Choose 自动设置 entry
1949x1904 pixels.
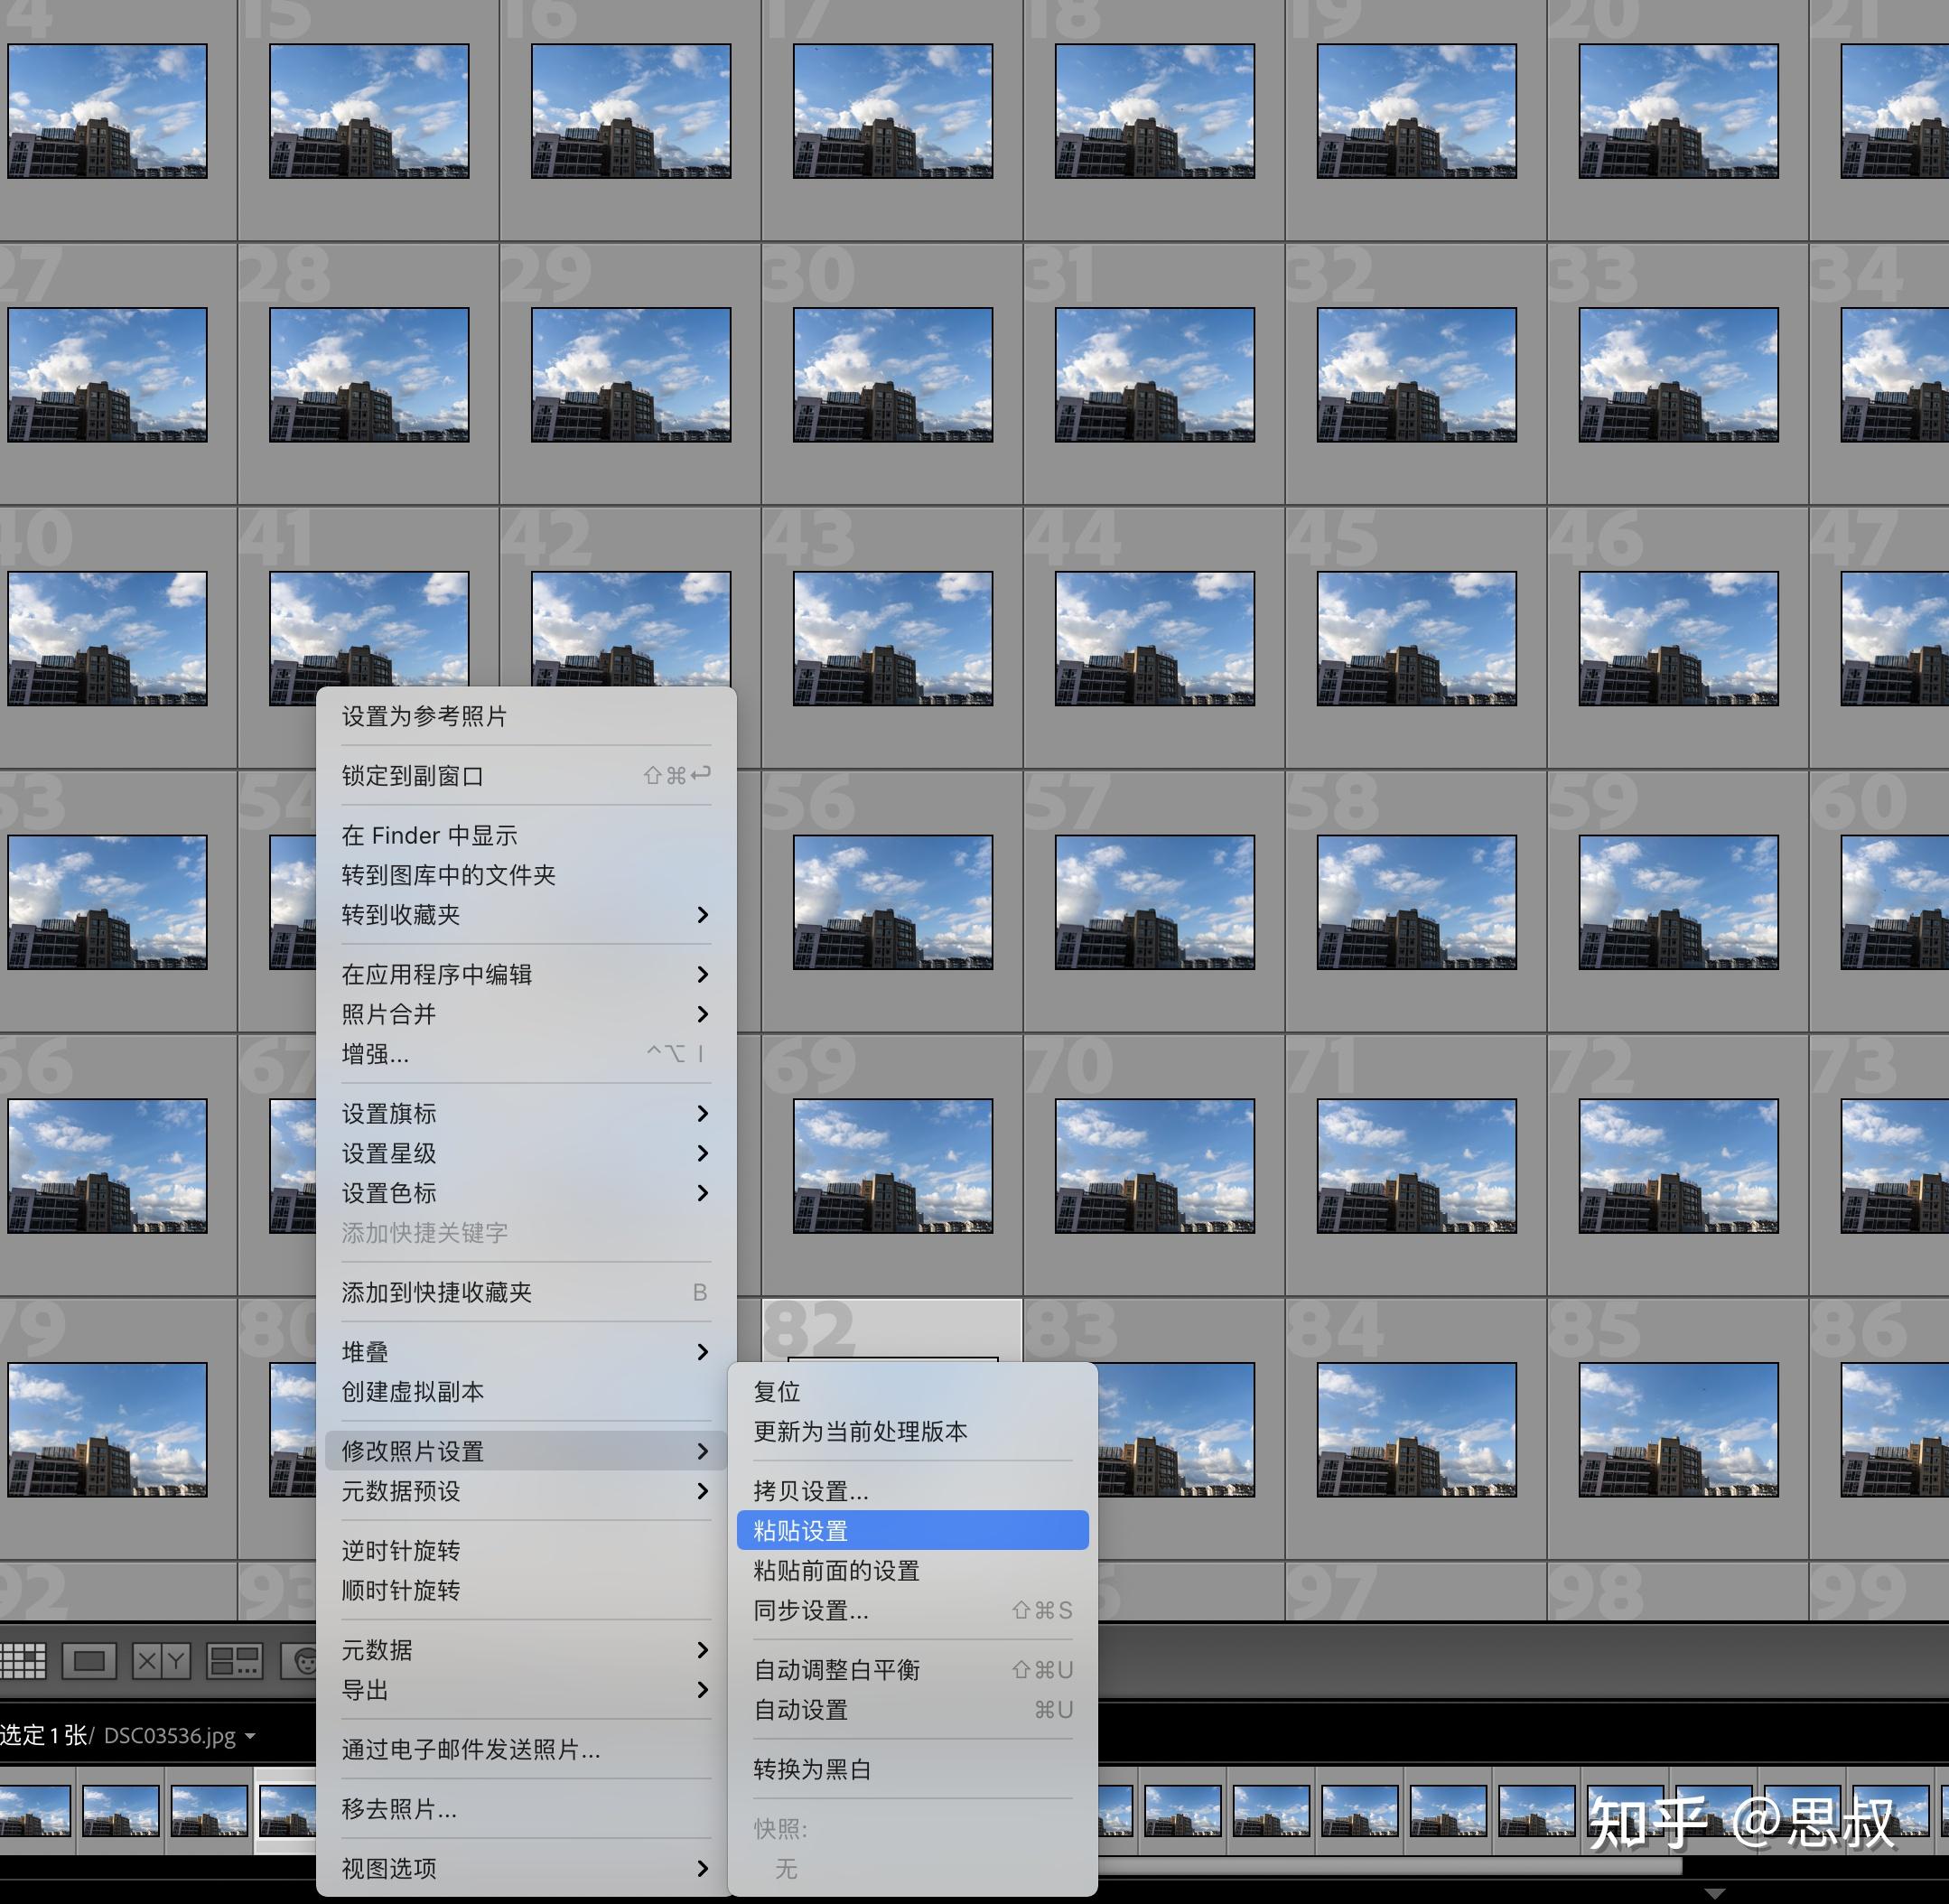913,1710
